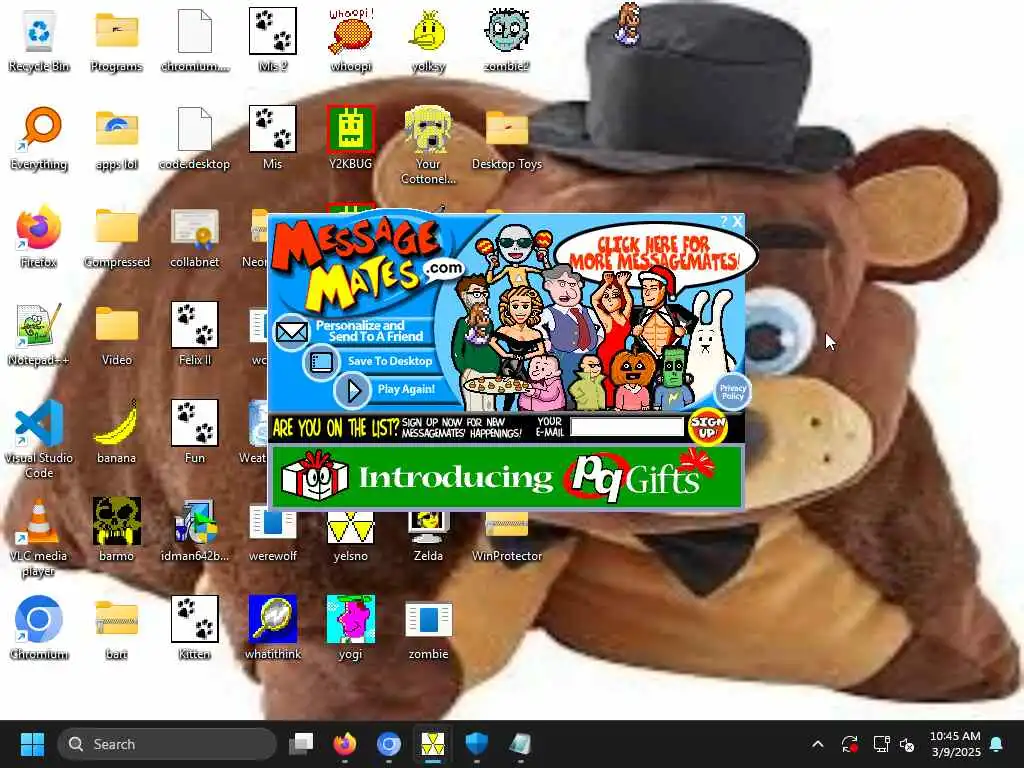Select the Your Cottonel dog icon
The height and width of the screenshot is (768, 1024).
point(428,145)
